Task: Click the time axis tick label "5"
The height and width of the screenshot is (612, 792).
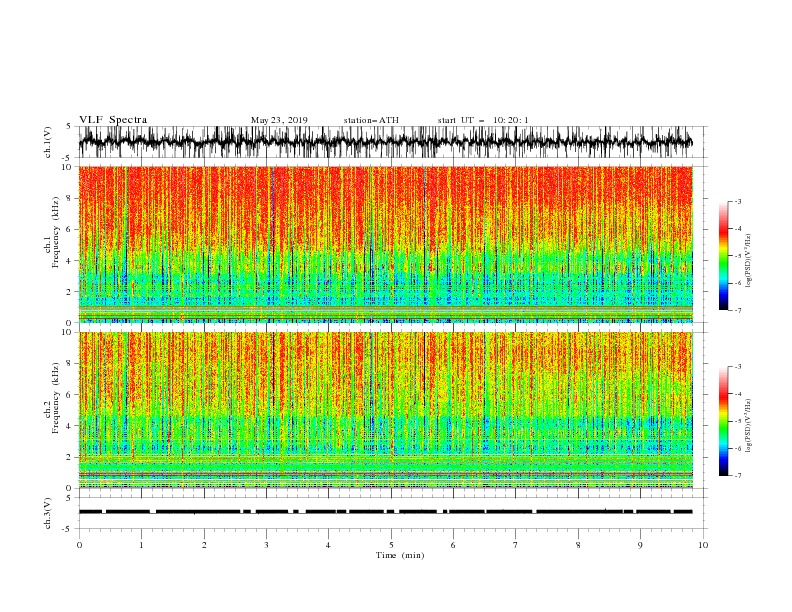Action: pos(391,545)
